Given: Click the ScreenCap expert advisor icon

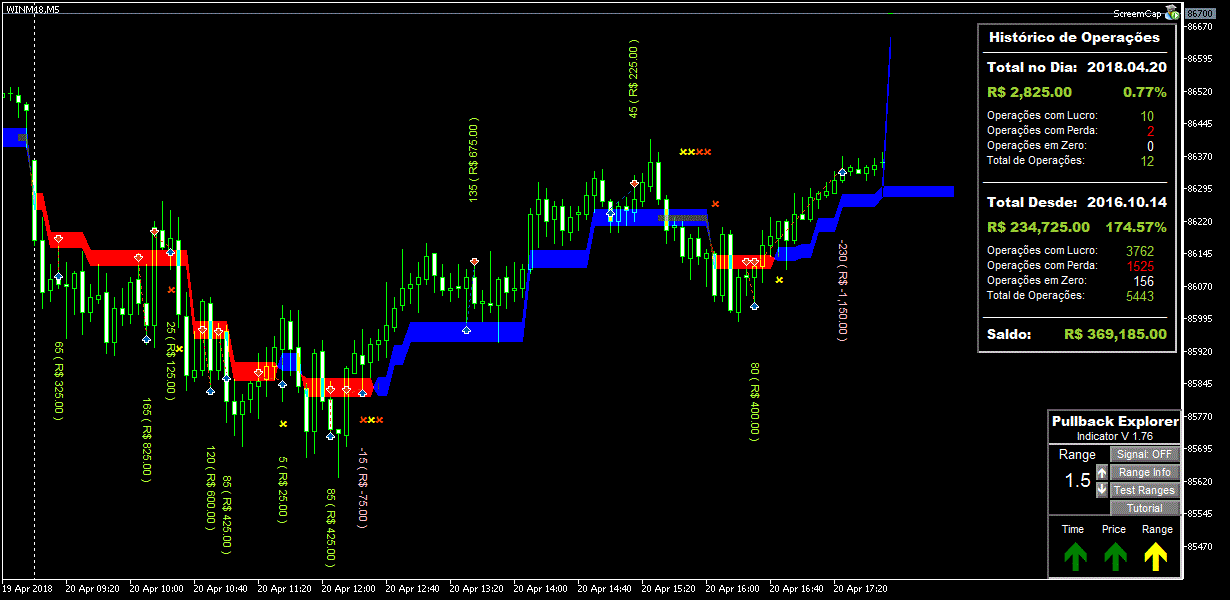Looking at the screenshot, I should tap(1171, 13).
